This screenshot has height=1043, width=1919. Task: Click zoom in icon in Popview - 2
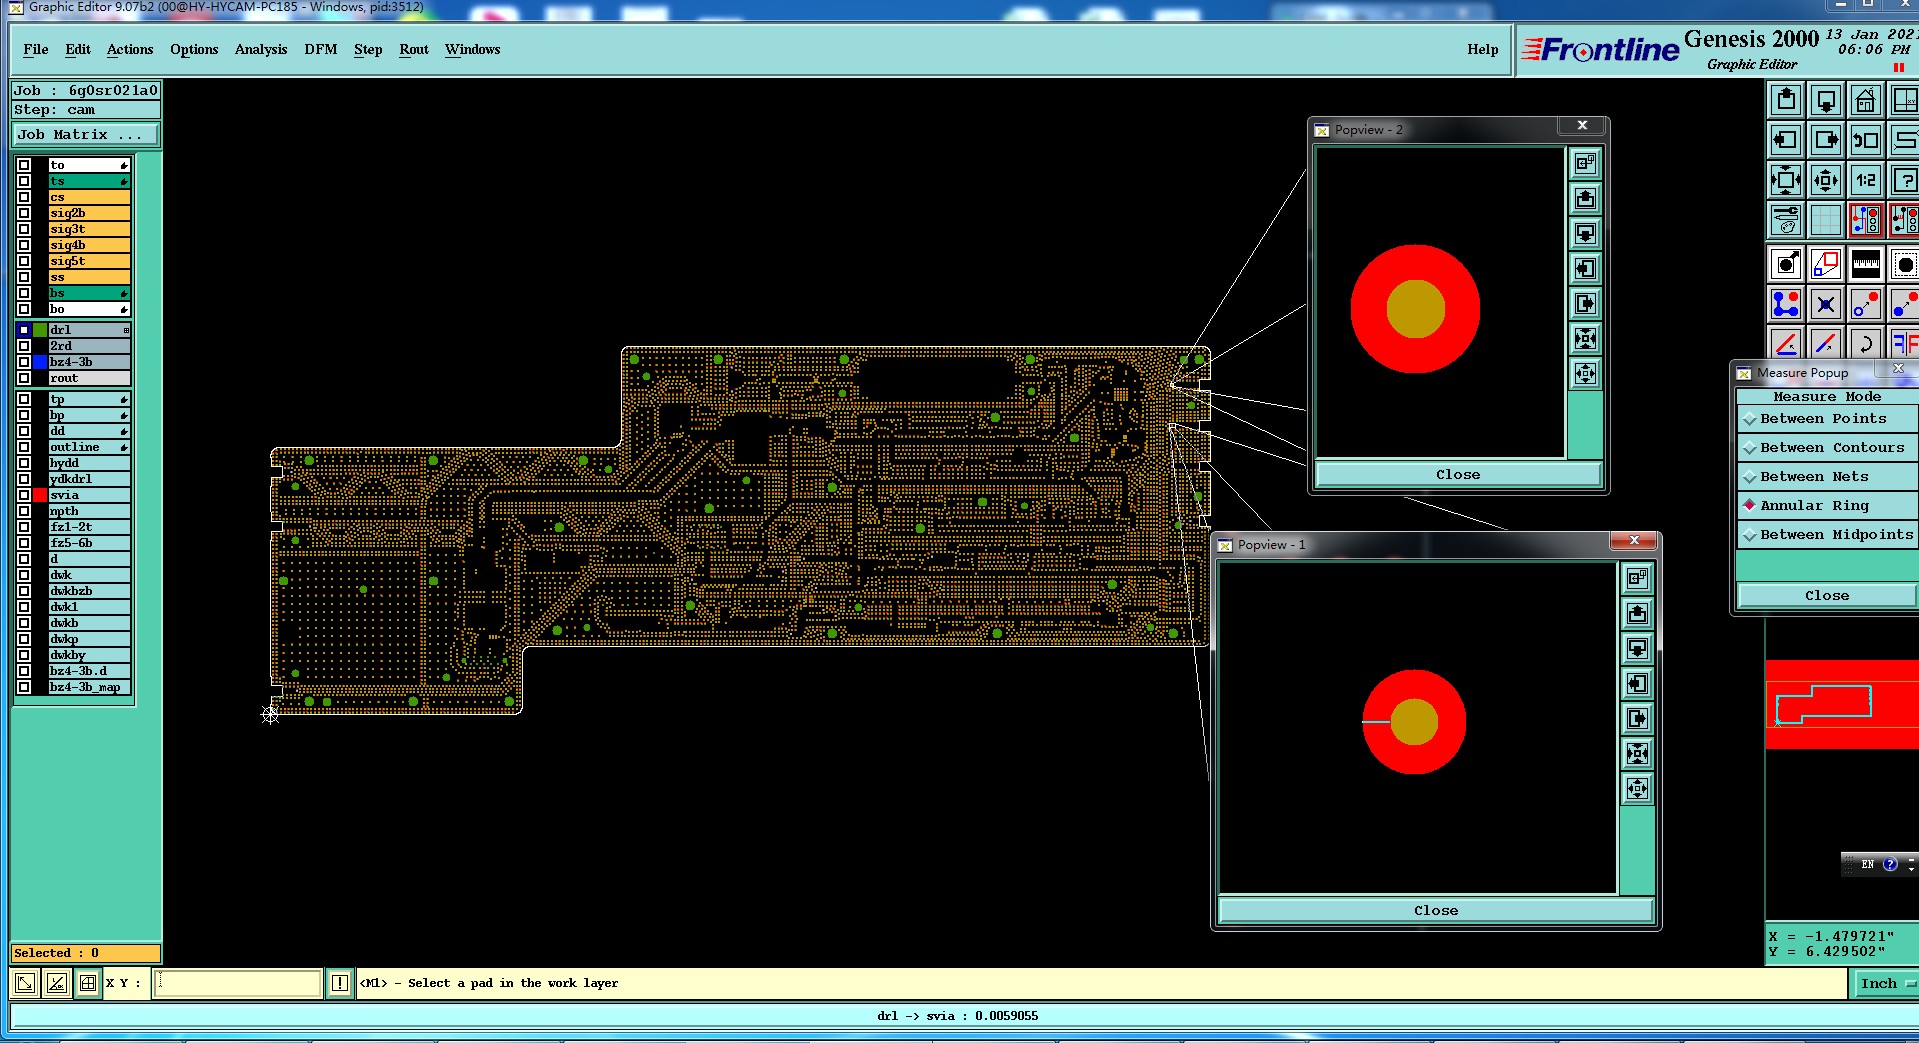click(x=1585, y=339)
